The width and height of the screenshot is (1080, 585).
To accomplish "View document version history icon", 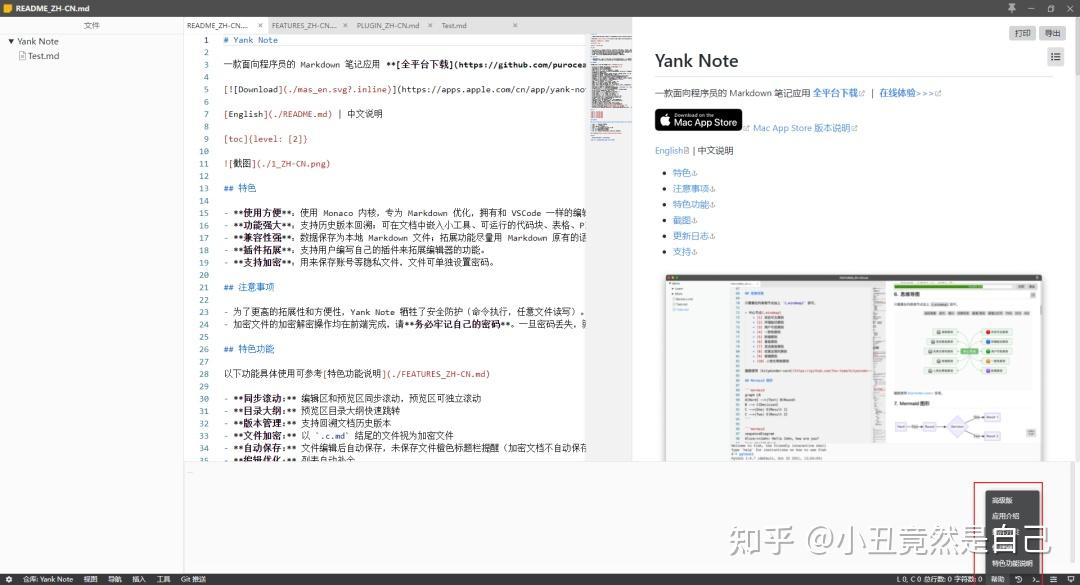I will pyautogui.click(x=1018, y=578).
